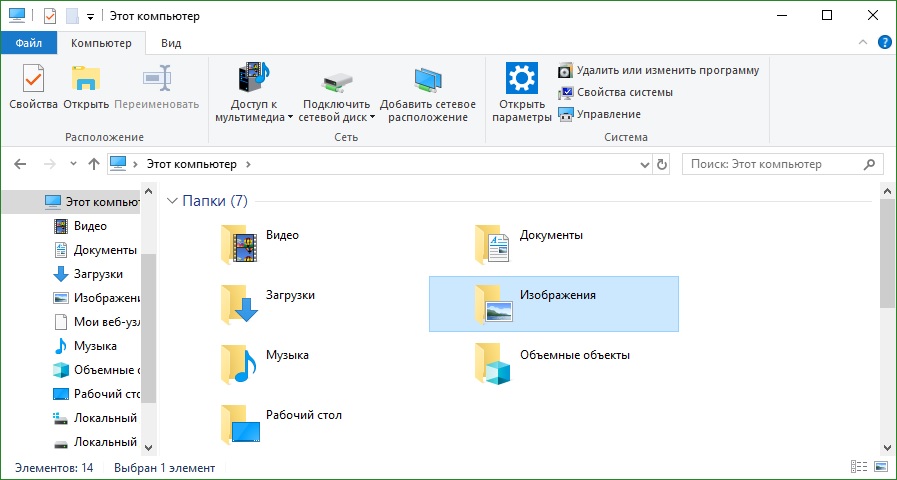Click the Свойства (Properties) ribbon icon
897x480 pixels.
click(33, 86)
